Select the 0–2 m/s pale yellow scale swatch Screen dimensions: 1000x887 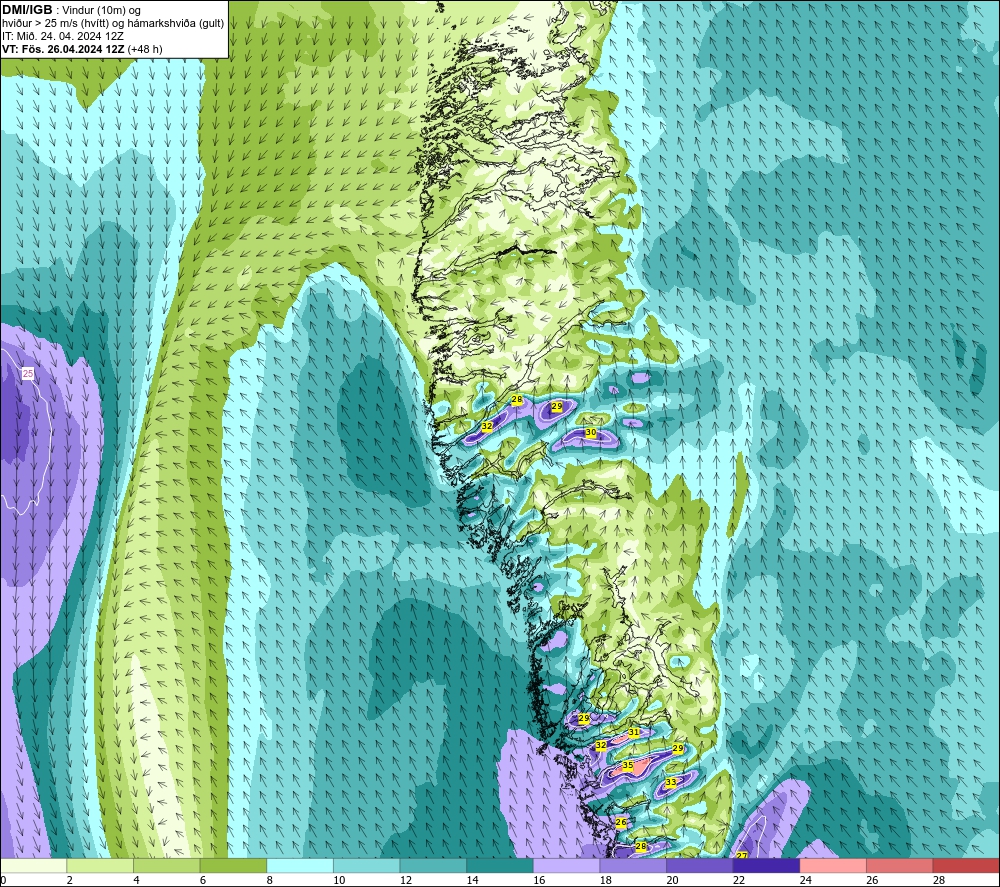tap(33, 865)
